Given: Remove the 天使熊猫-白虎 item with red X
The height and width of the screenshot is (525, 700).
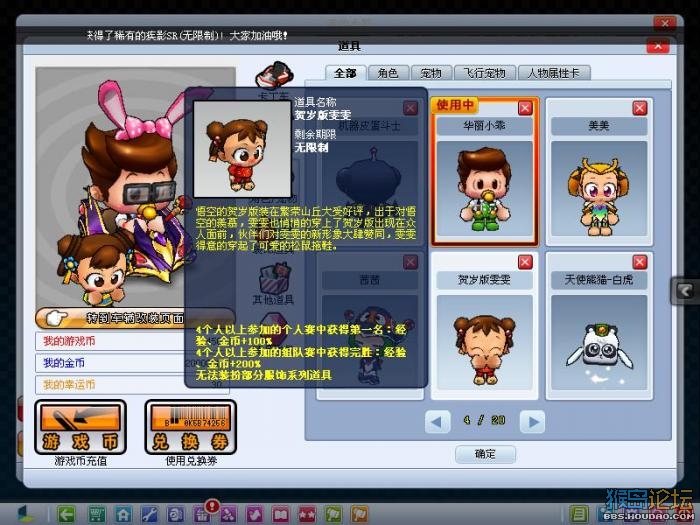Looking at the screenshot, I should [640, 262].
